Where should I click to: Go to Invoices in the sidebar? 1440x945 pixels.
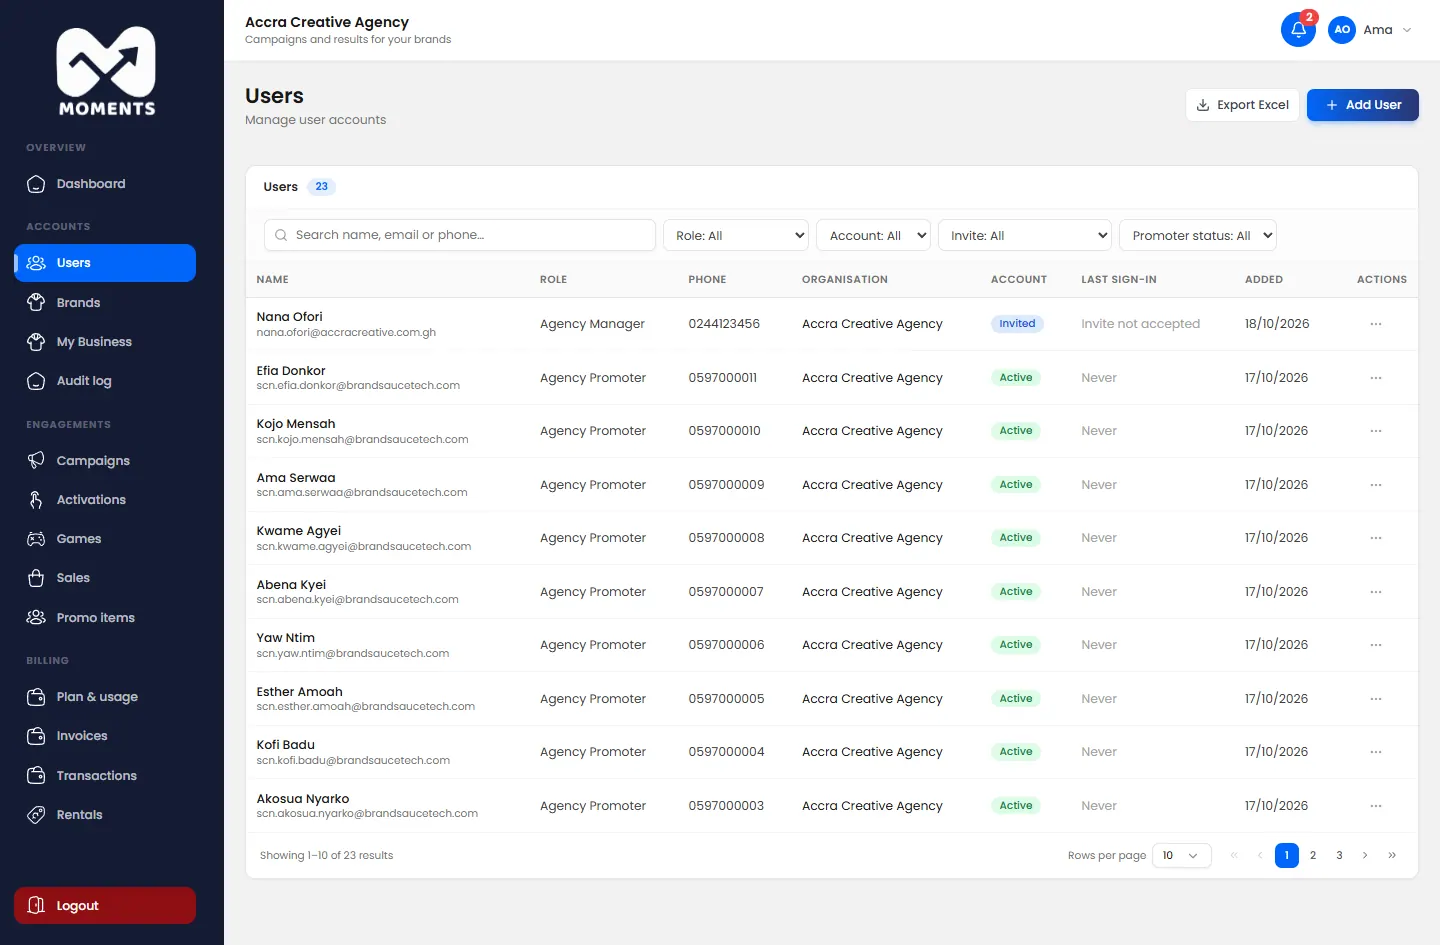tap(105, 736)
